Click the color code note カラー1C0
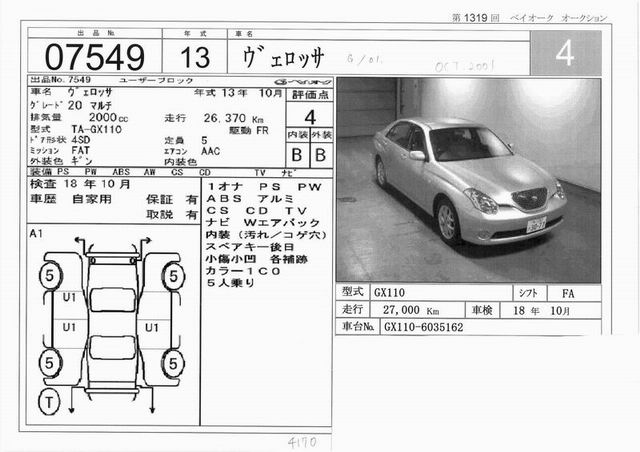Screen dimensions: 640x452 243,271
